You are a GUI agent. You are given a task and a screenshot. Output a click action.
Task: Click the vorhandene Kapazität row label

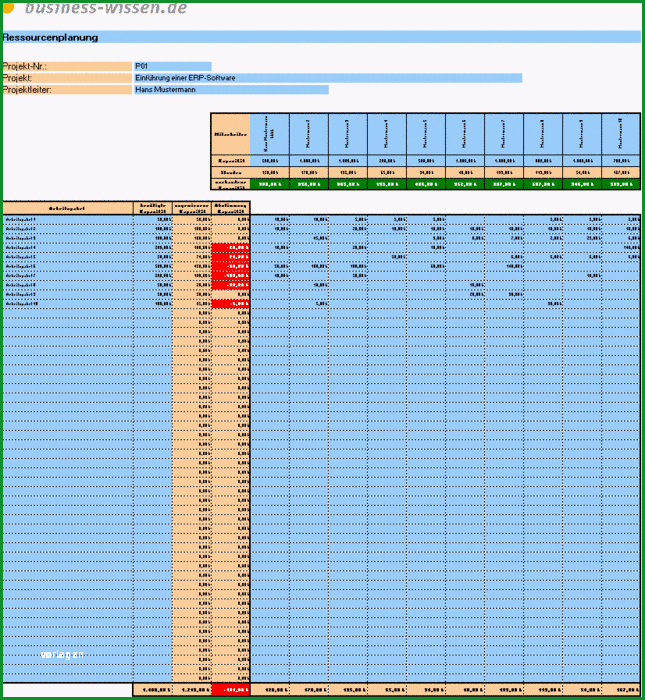230,184
